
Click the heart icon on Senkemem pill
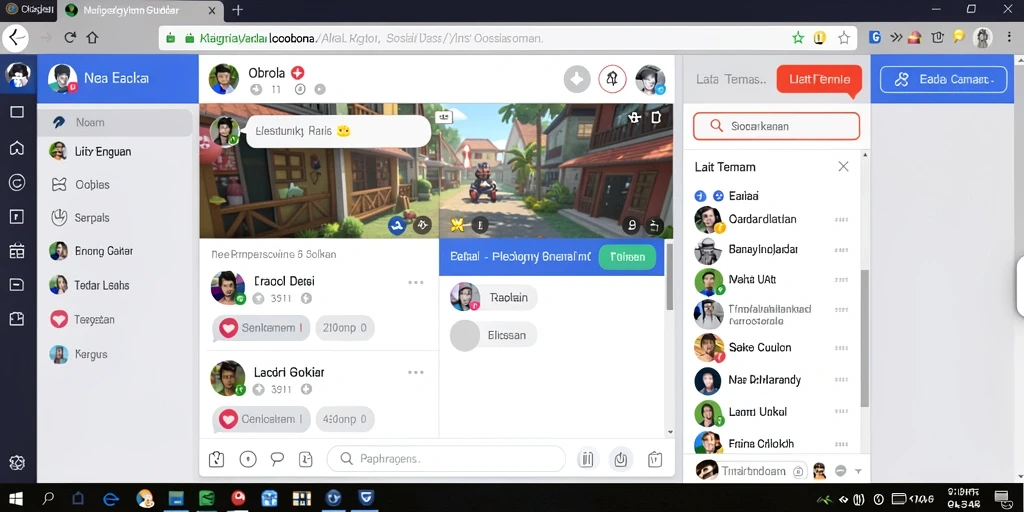coord(228,328)
